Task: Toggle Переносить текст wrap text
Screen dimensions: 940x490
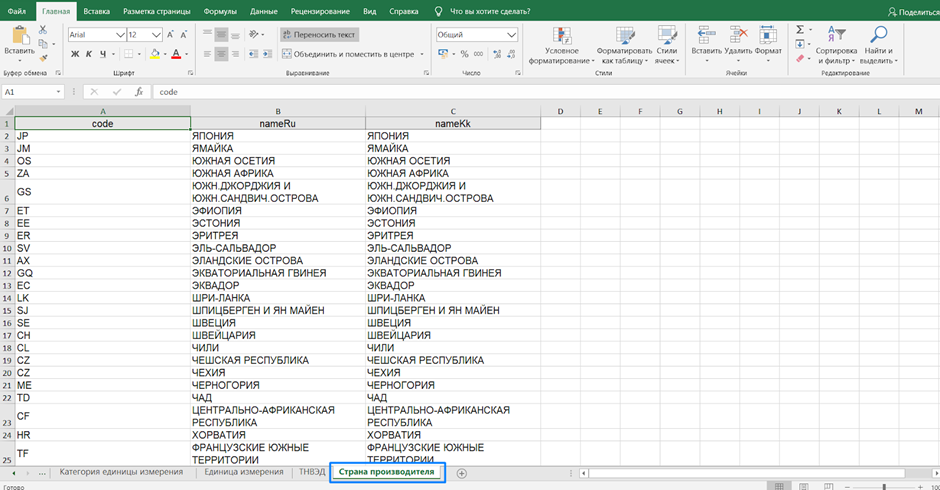Action: (x=319, y=35)
